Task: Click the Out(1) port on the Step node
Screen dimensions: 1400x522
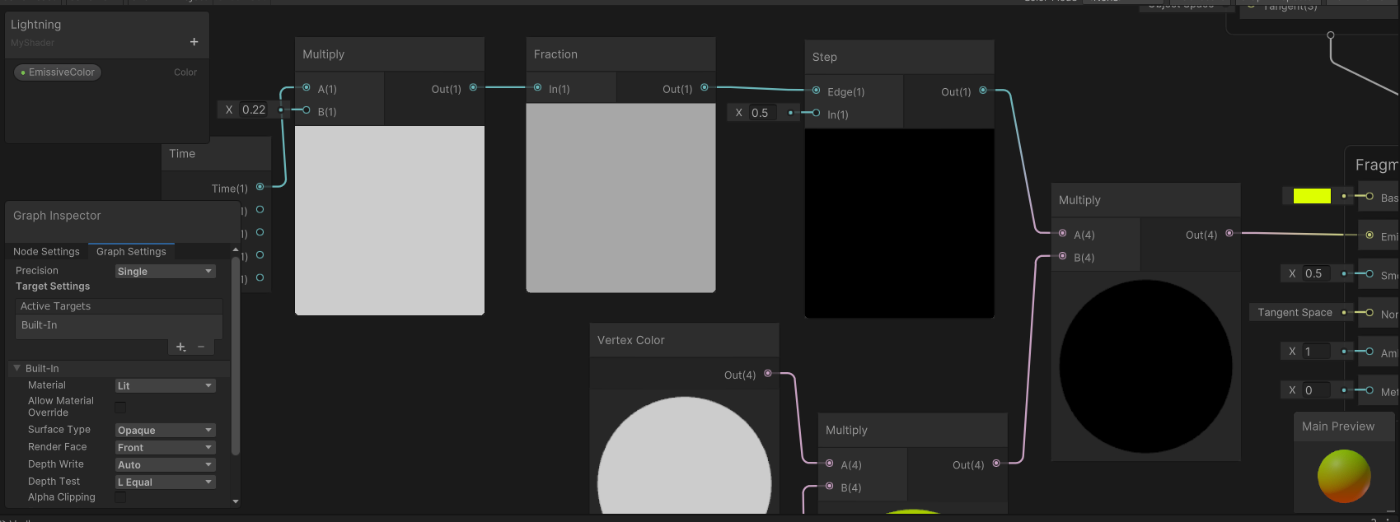Action: tap(983, 91)
